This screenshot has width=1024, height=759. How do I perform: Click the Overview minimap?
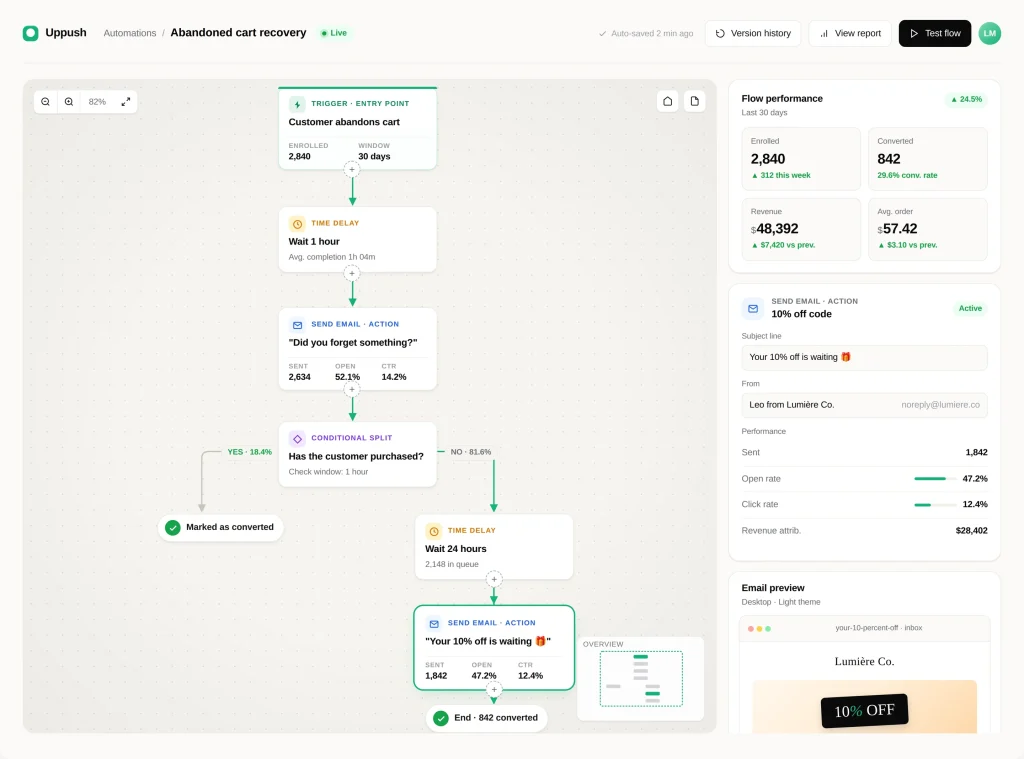(x=641, y=679)
